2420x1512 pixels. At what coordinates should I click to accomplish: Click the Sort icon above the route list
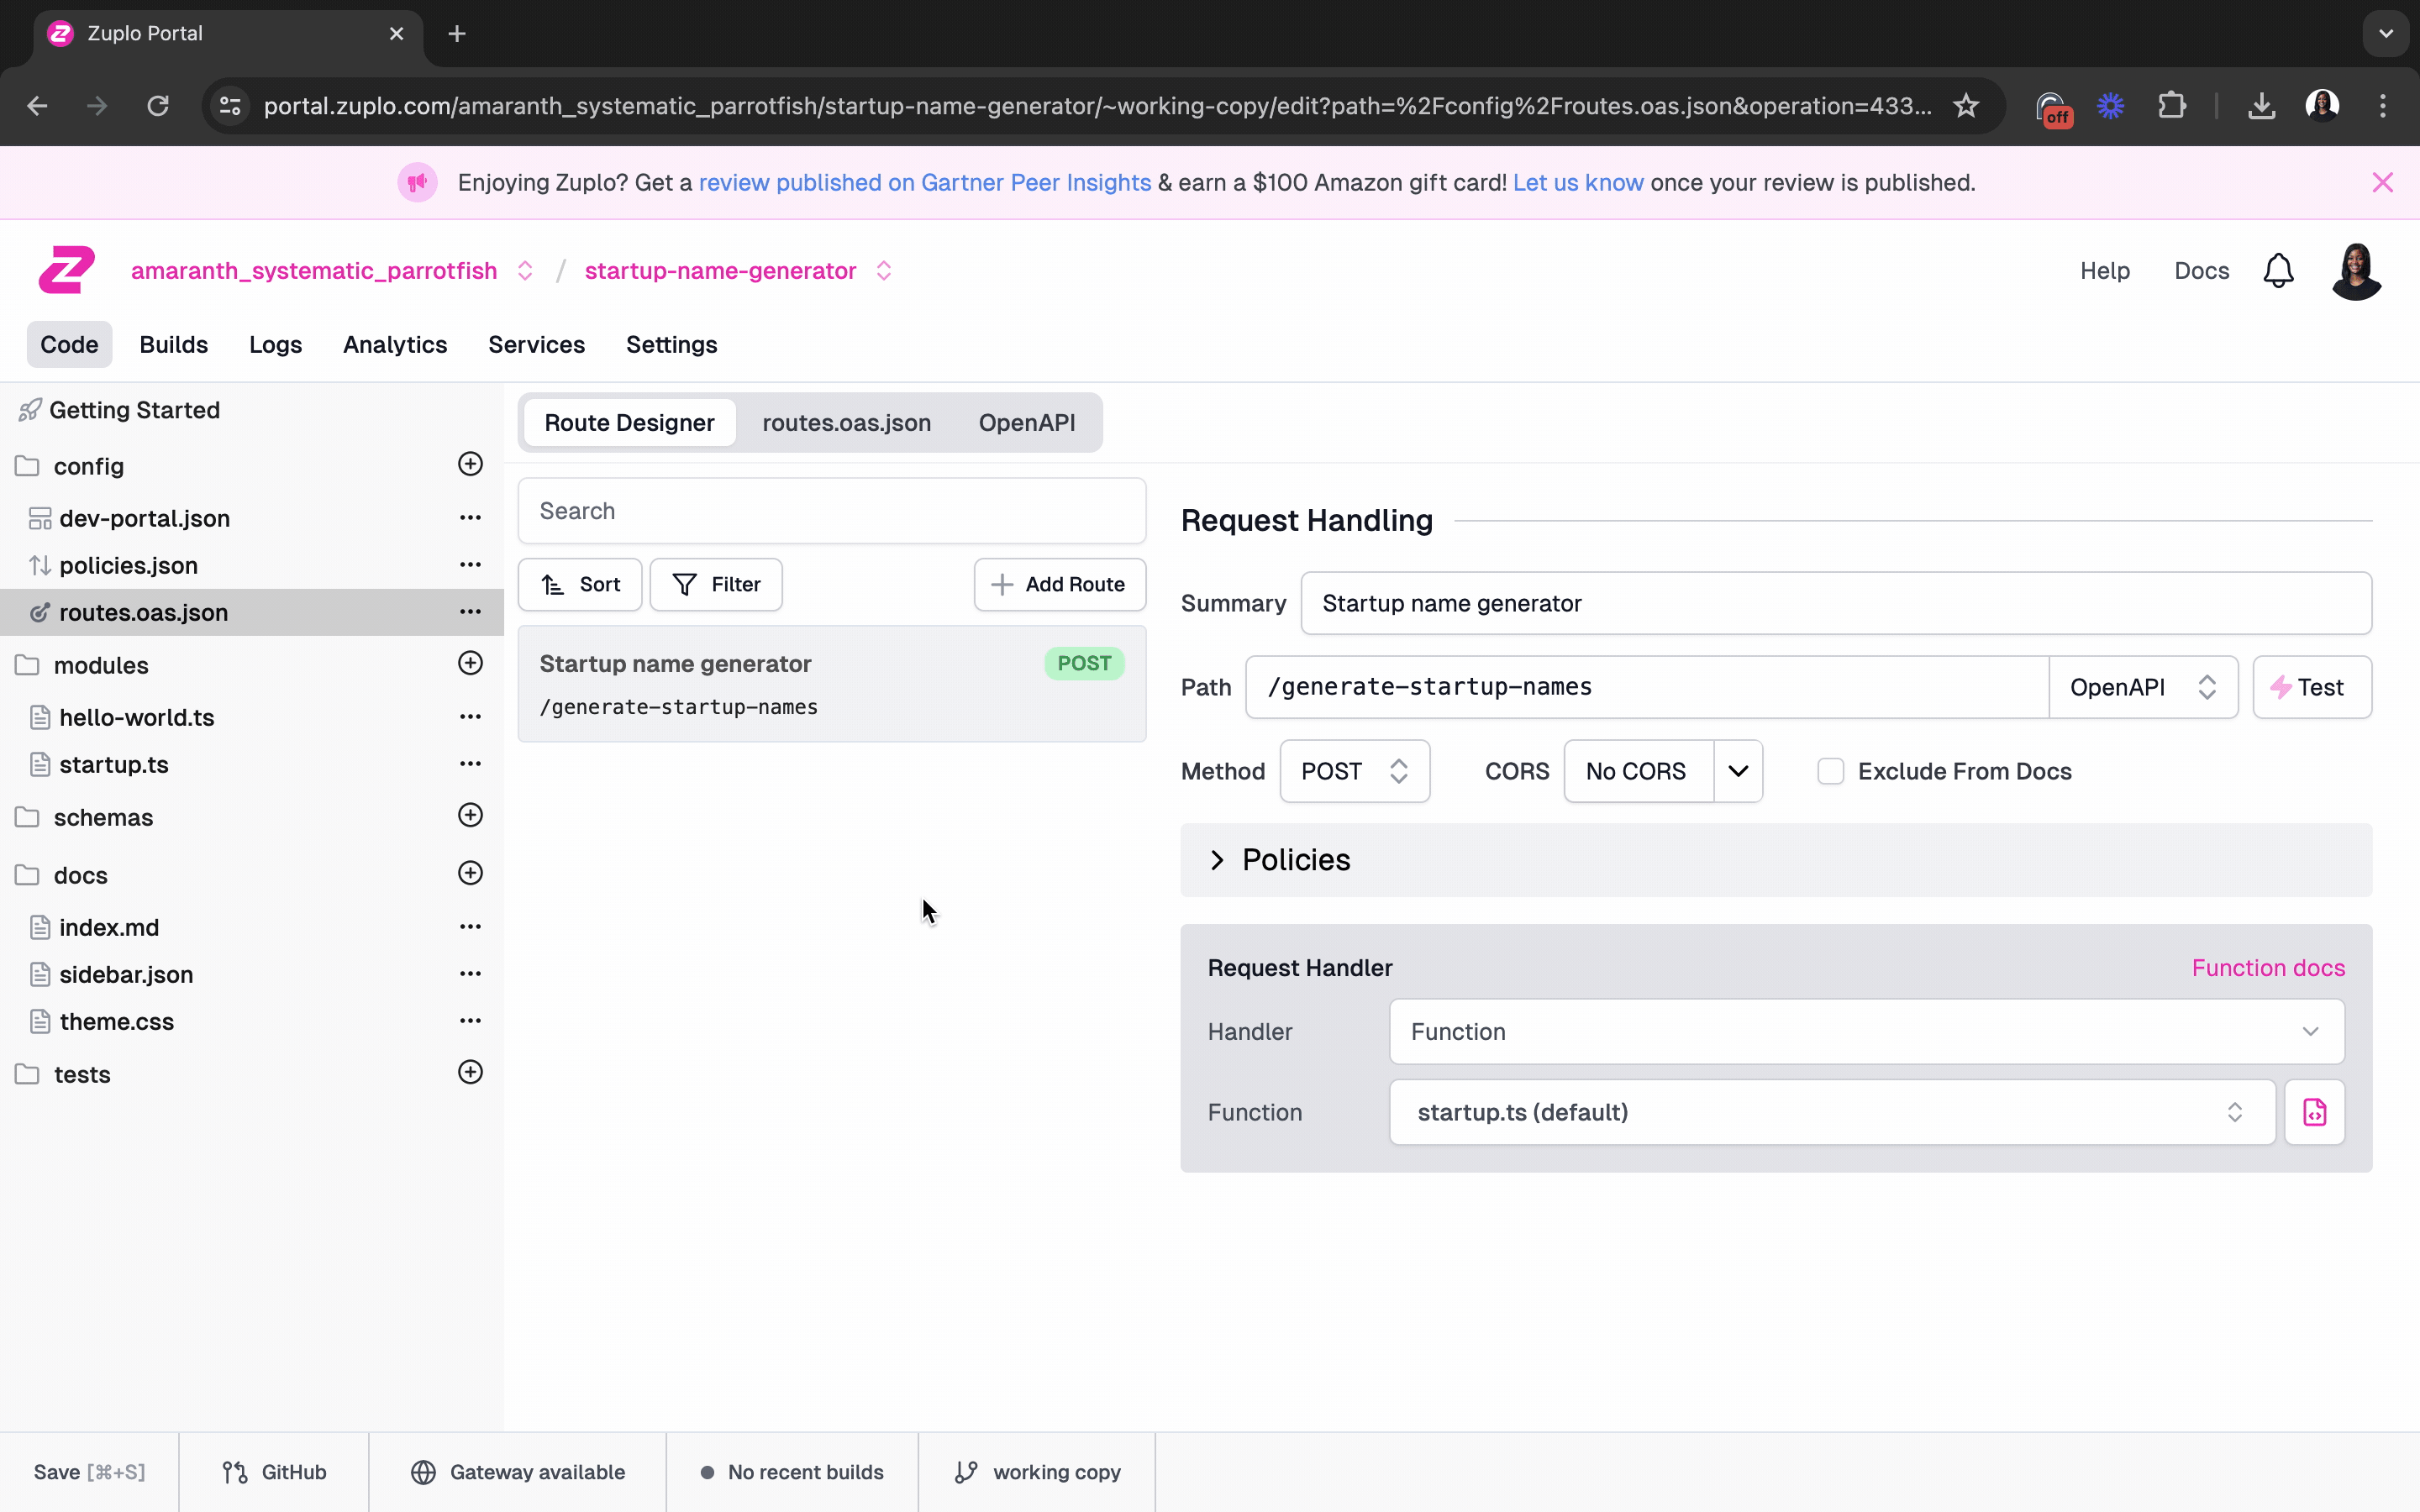point(551,584)
